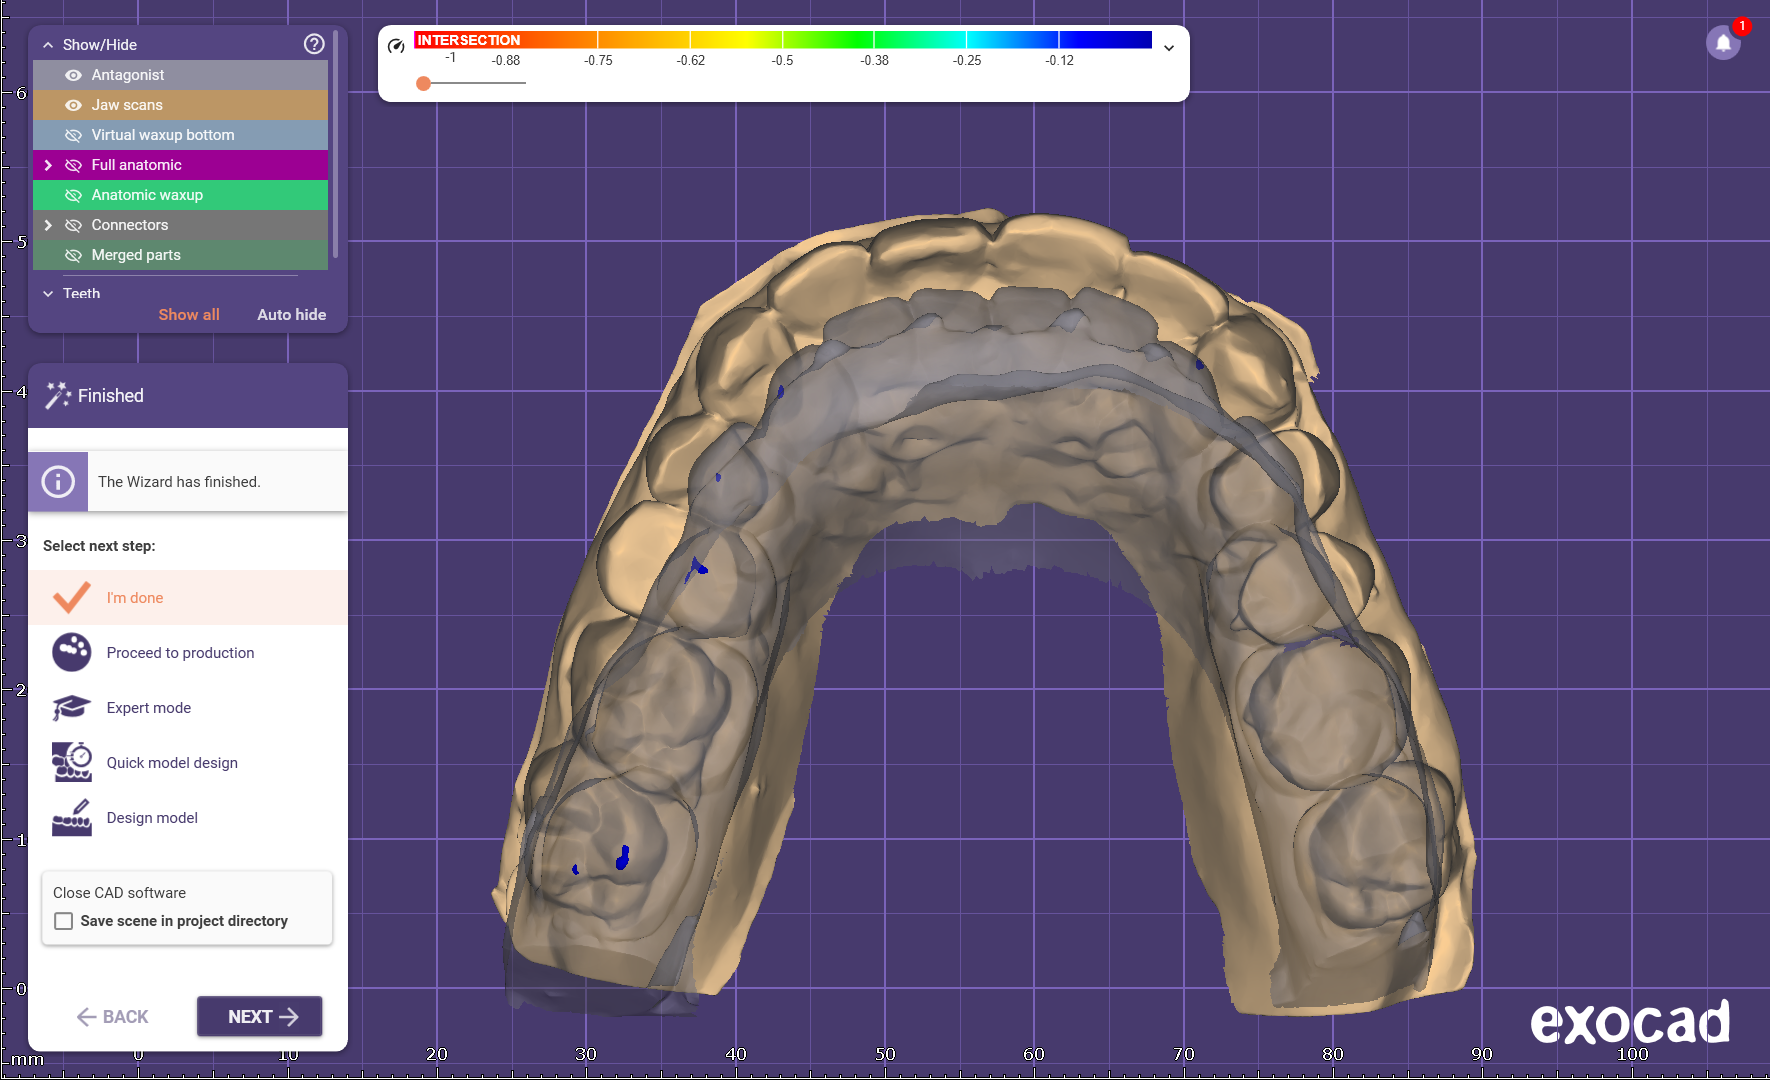
Task: Click the notification bell icon
Action: click(x=1723, y=43)
